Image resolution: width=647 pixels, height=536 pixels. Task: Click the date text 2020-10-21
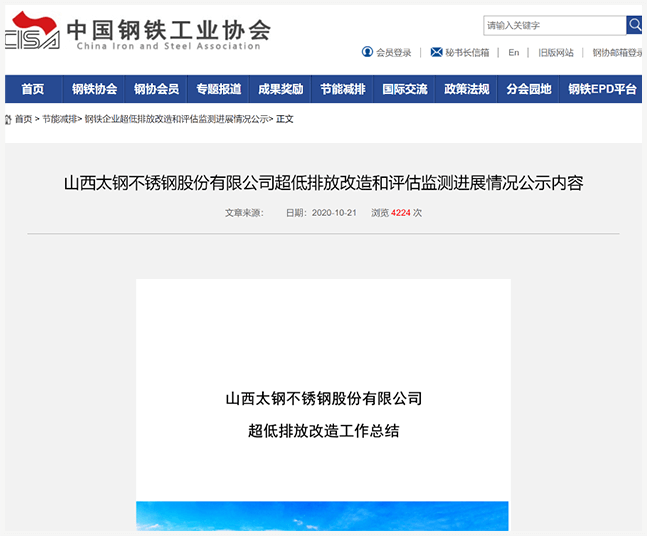click(334, 213)
